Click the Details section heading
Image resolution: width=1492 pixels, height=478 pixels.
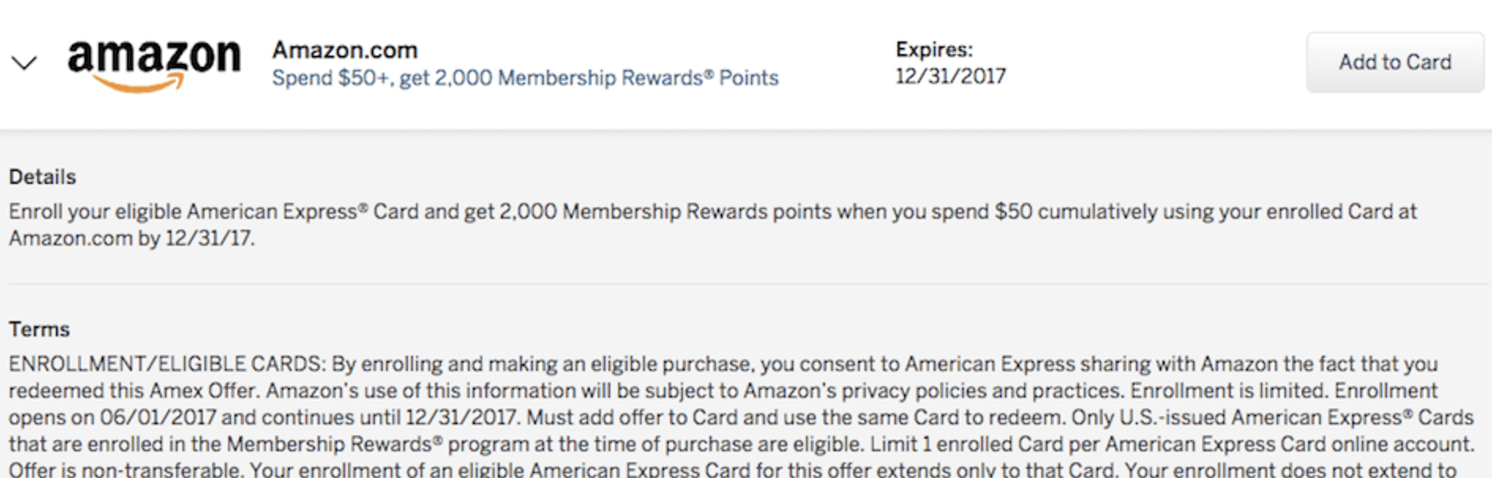tap(43, 177)
